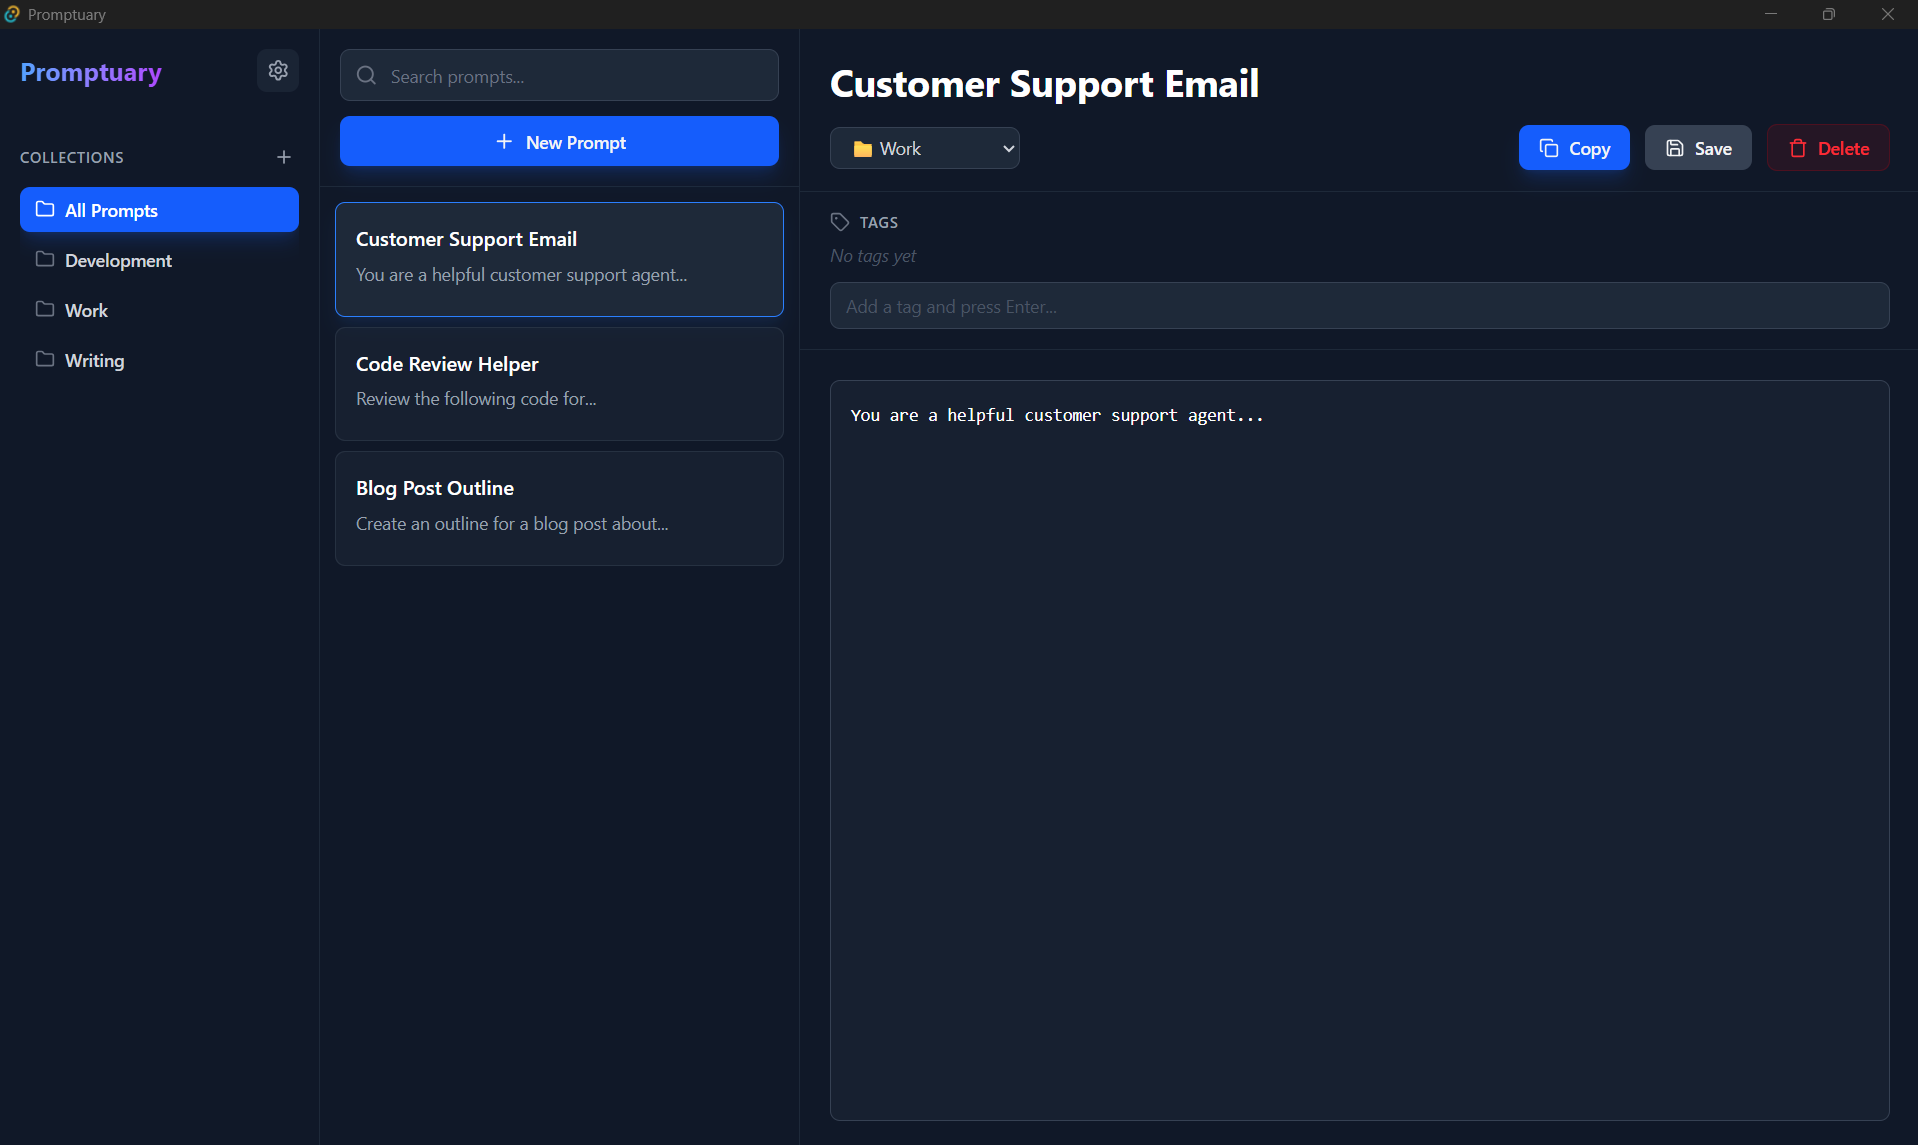Copy the prompt to clipboard
1918x1145 pixels.
[1574, 148]
